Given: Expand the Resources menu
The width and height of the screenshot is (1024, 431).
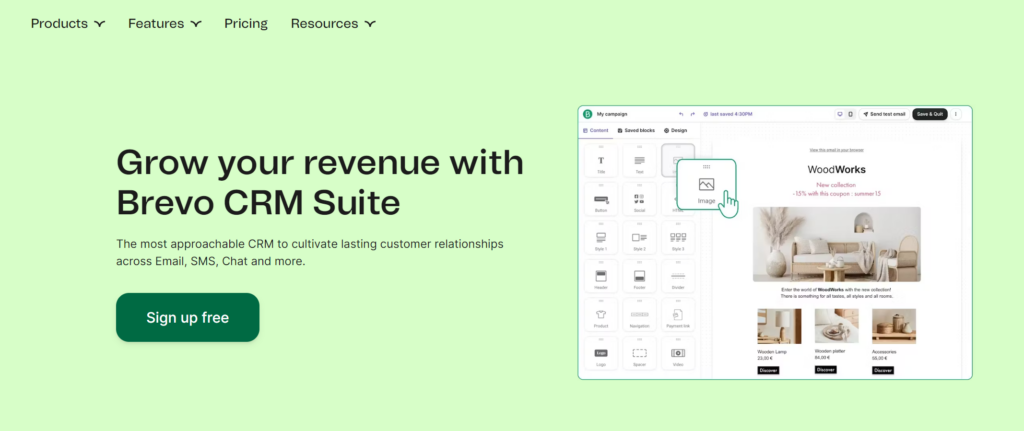Looking at the screenshot, I should coord(333,24).
